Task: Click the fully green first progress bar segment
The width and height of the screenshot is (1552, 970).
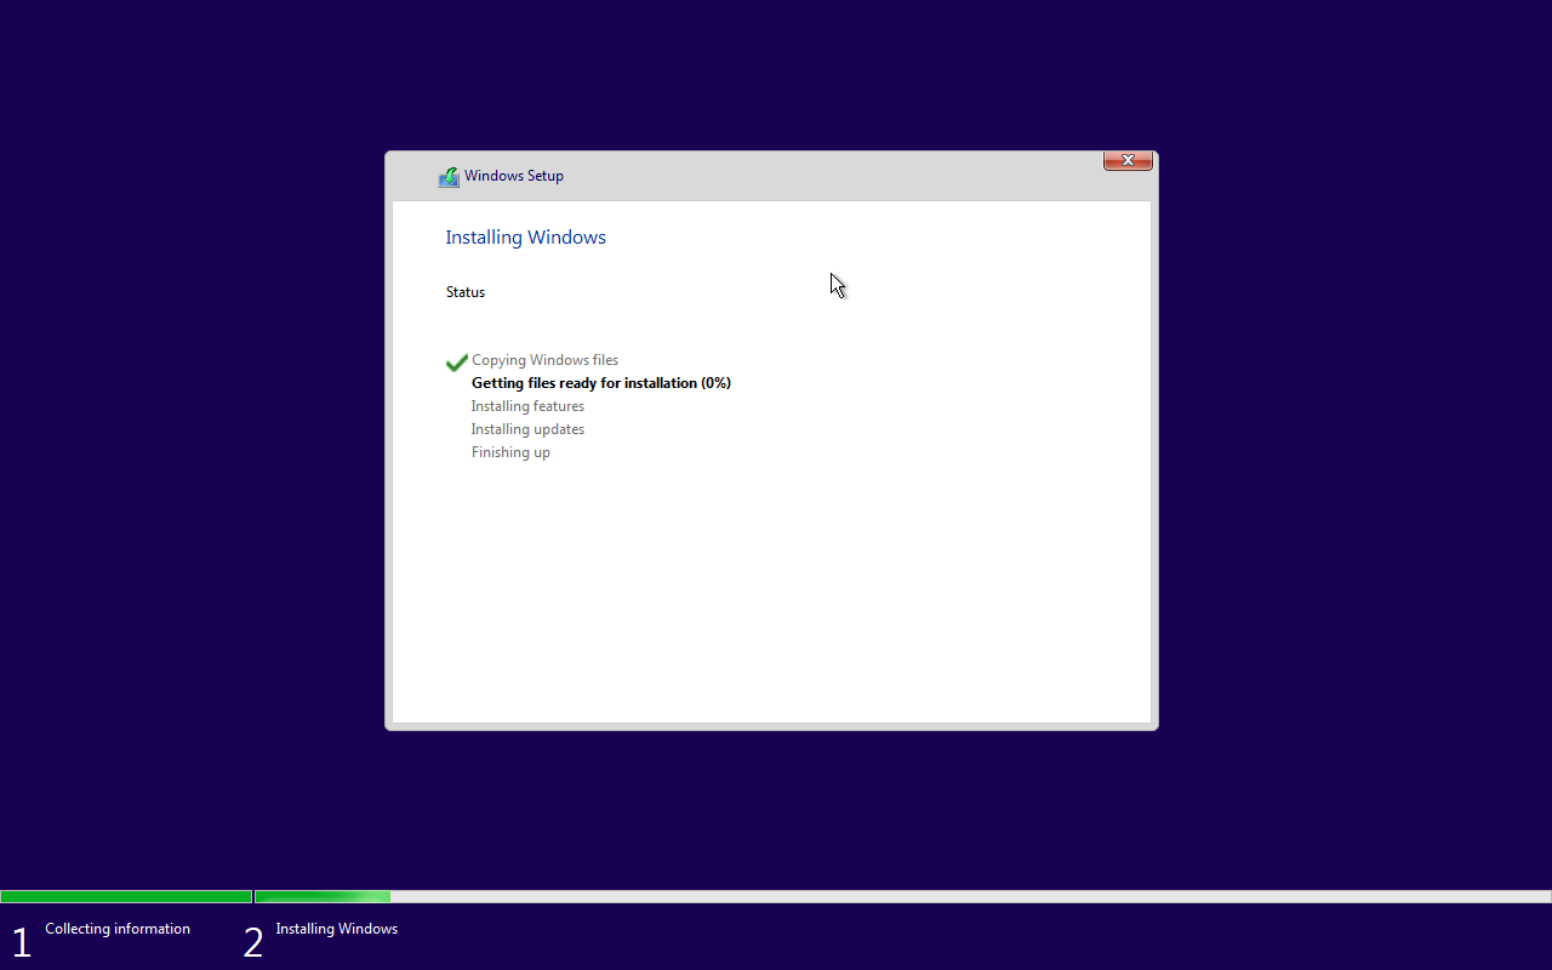Action: click(126, 897)
